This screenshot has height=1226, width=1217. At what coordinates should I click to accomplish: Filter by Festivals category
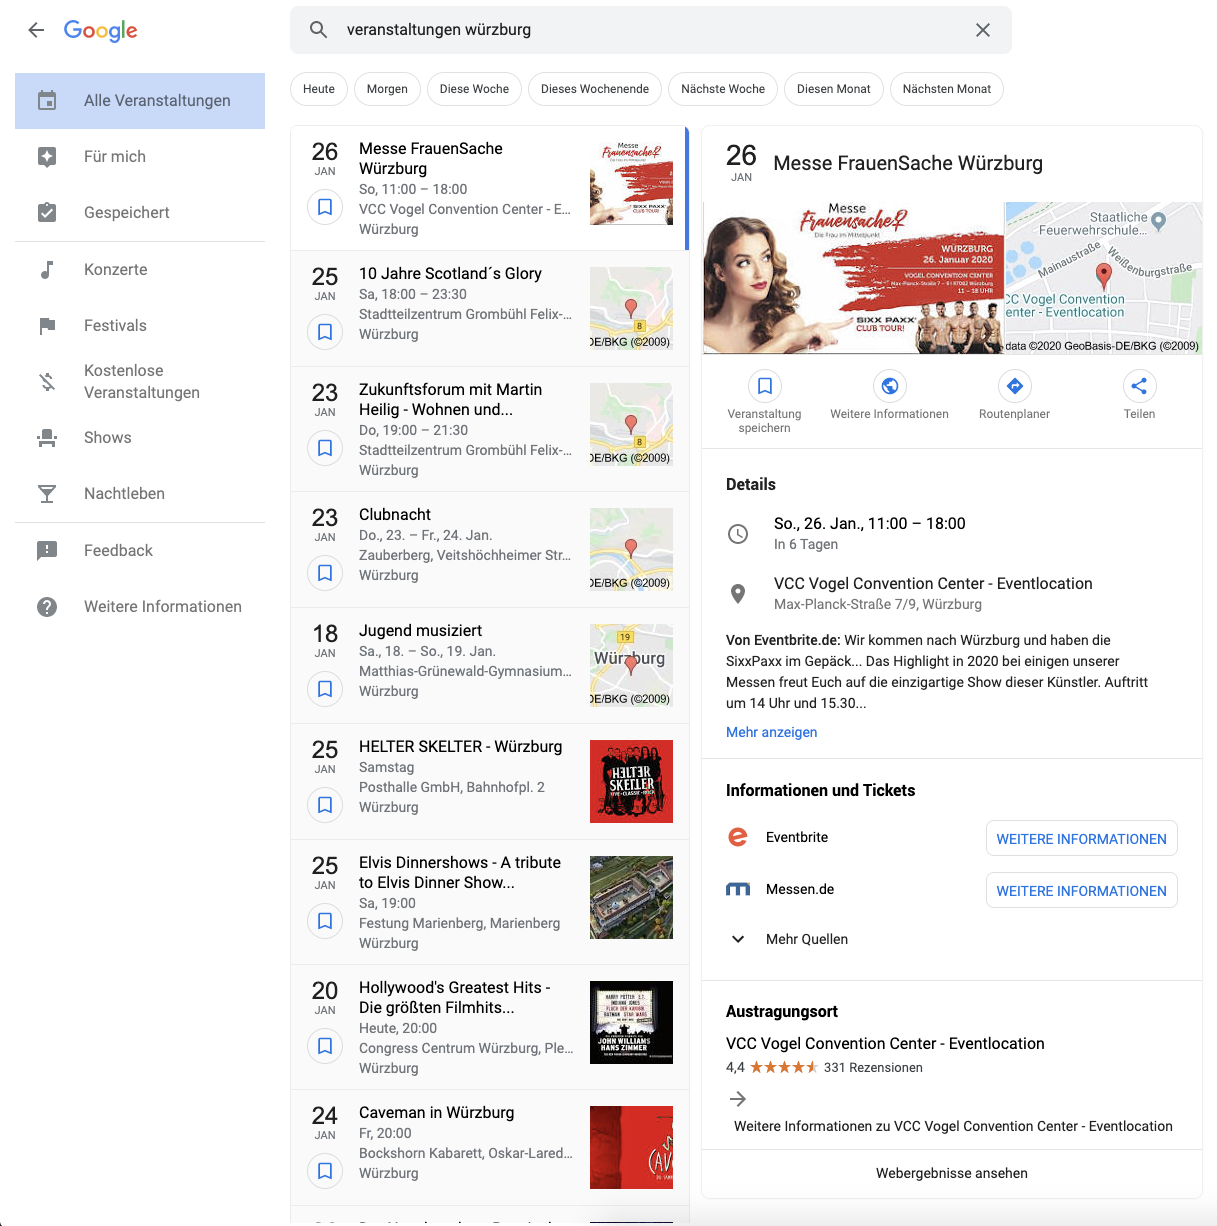tap(140, 326)
